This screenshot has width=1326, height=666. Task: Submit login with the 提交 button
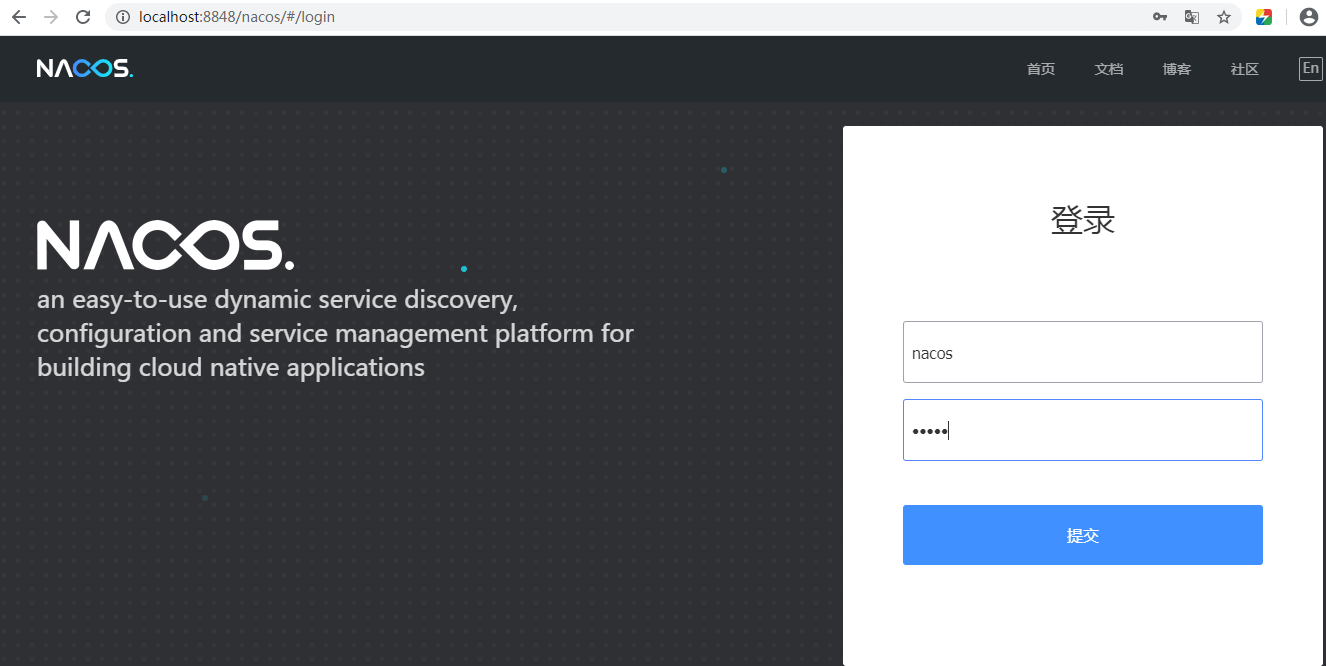(x=1083, y=535)
